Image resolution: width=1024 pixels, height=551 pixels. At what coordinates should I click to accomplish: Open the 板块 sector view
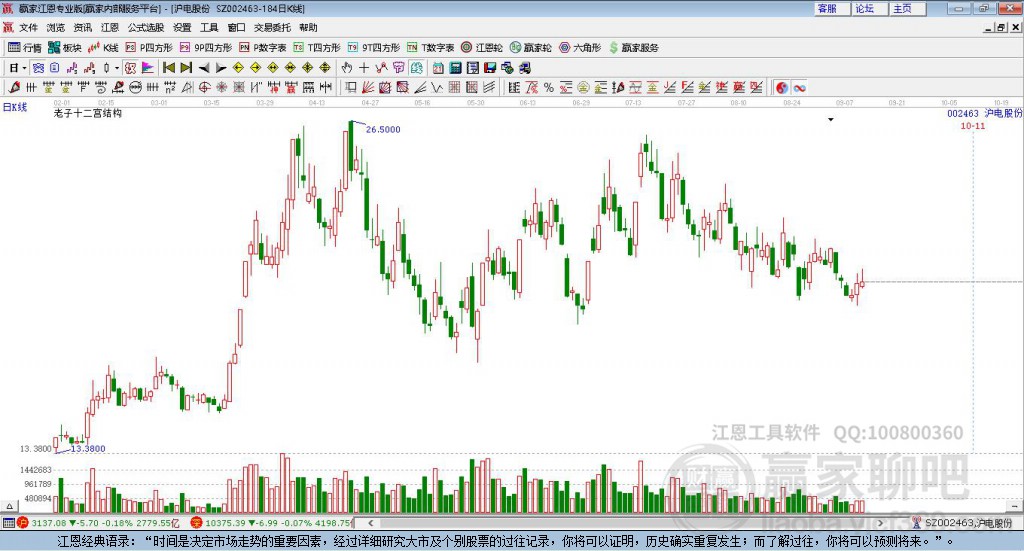tap(65, 48)
